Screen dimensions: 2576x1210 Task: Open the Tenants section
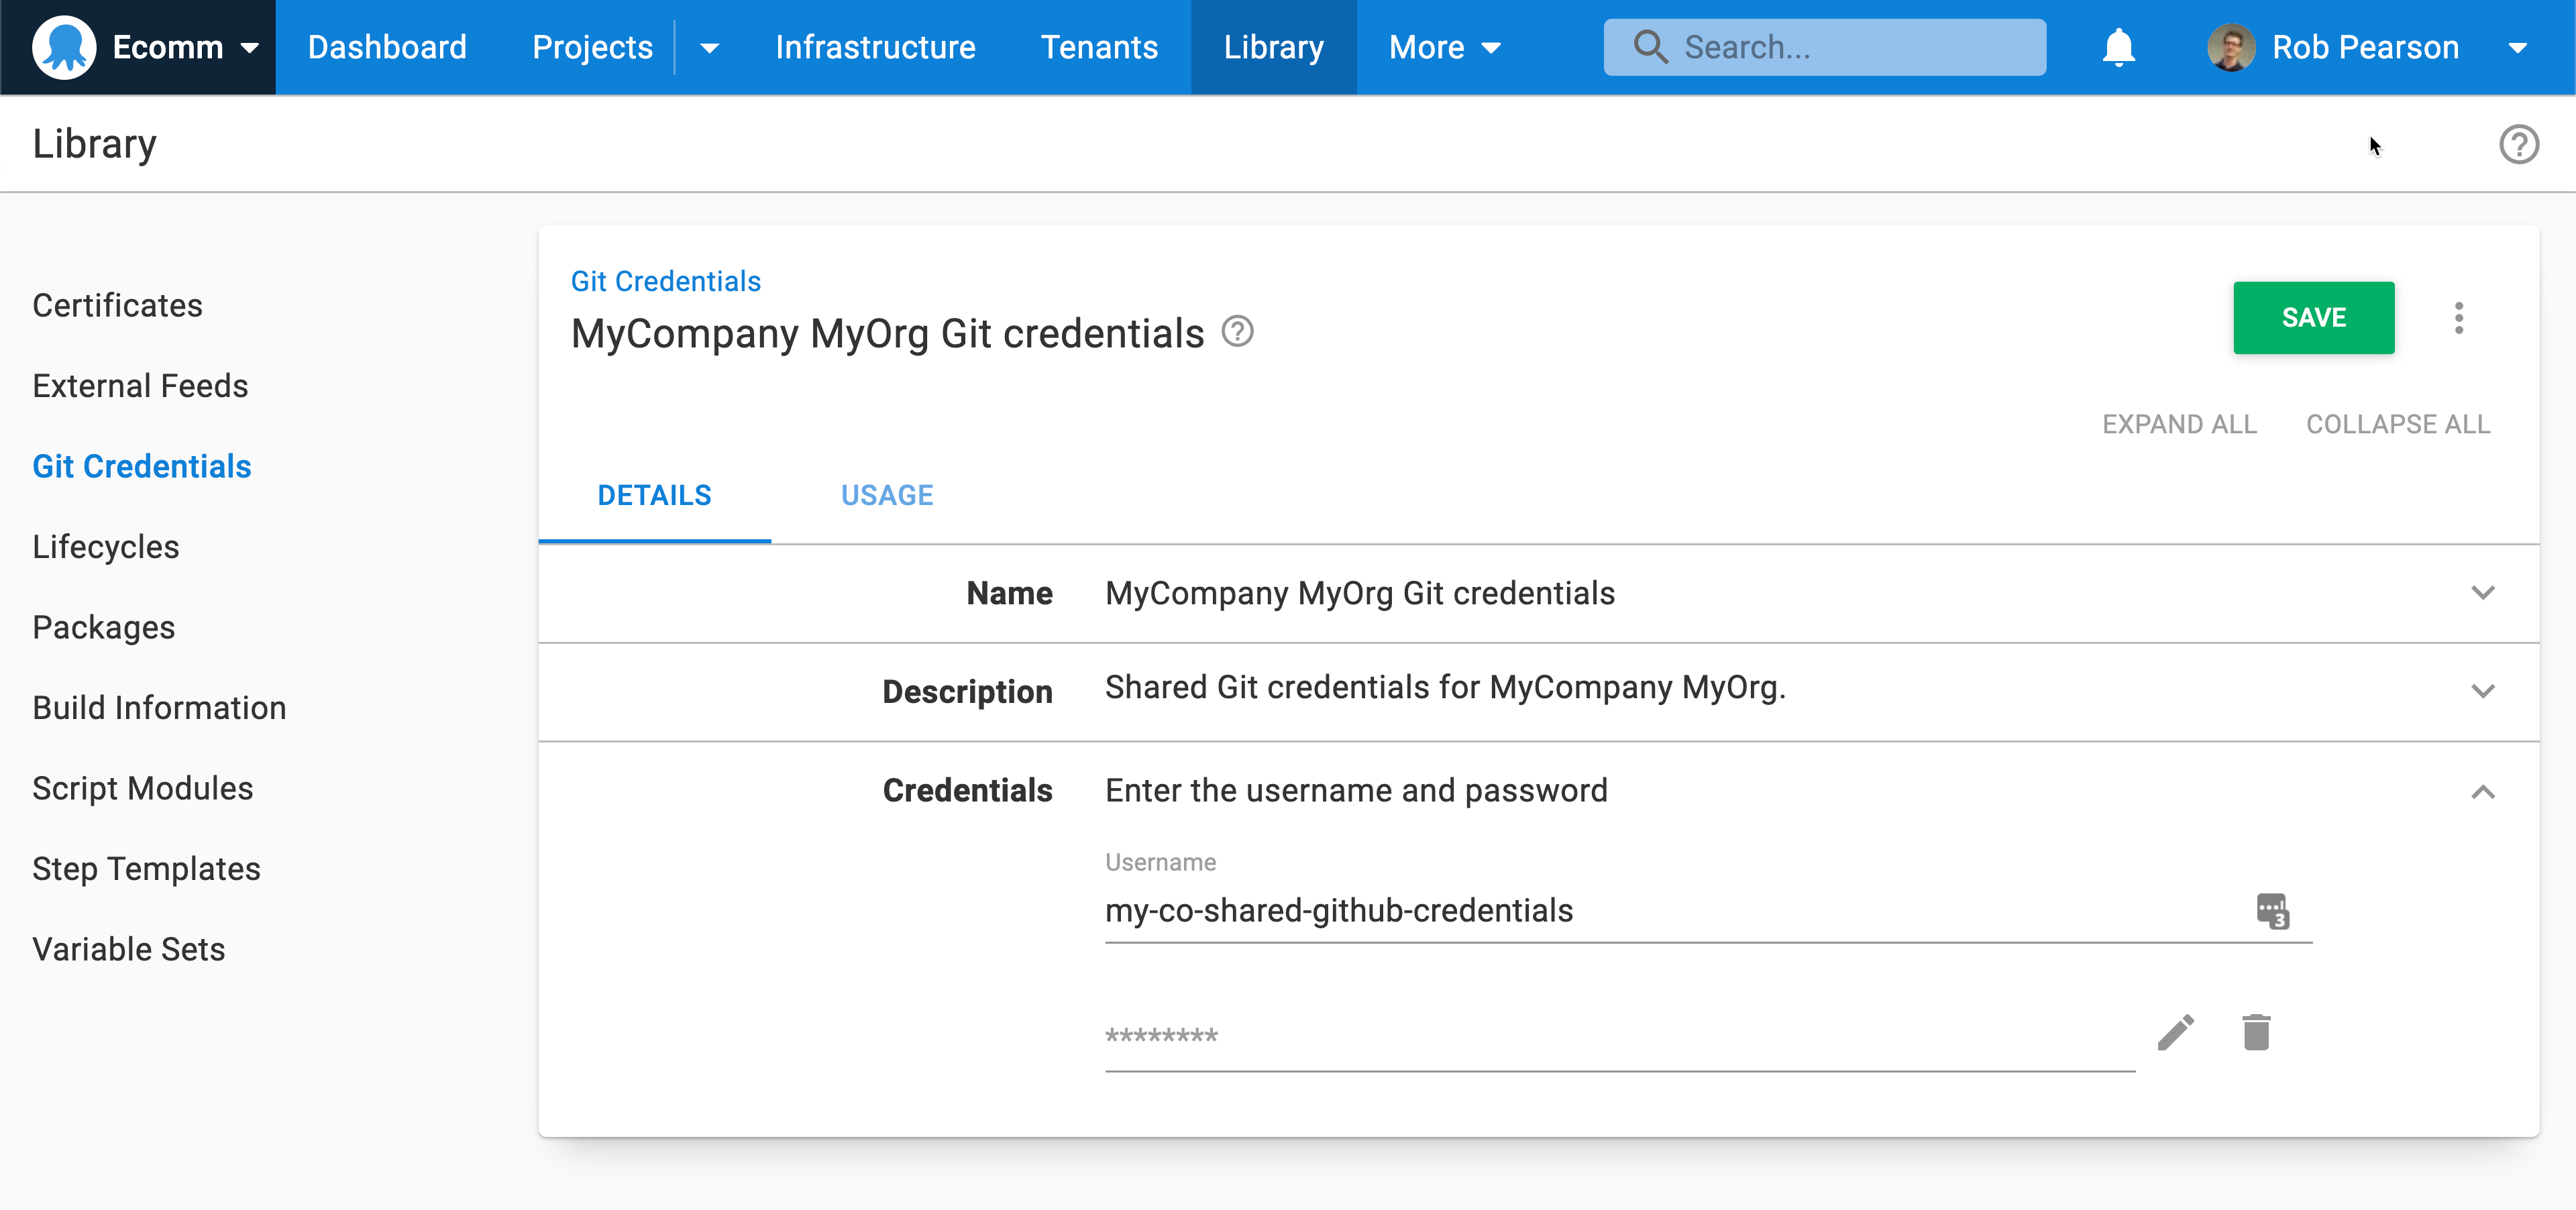click(x=1099, y=47)
